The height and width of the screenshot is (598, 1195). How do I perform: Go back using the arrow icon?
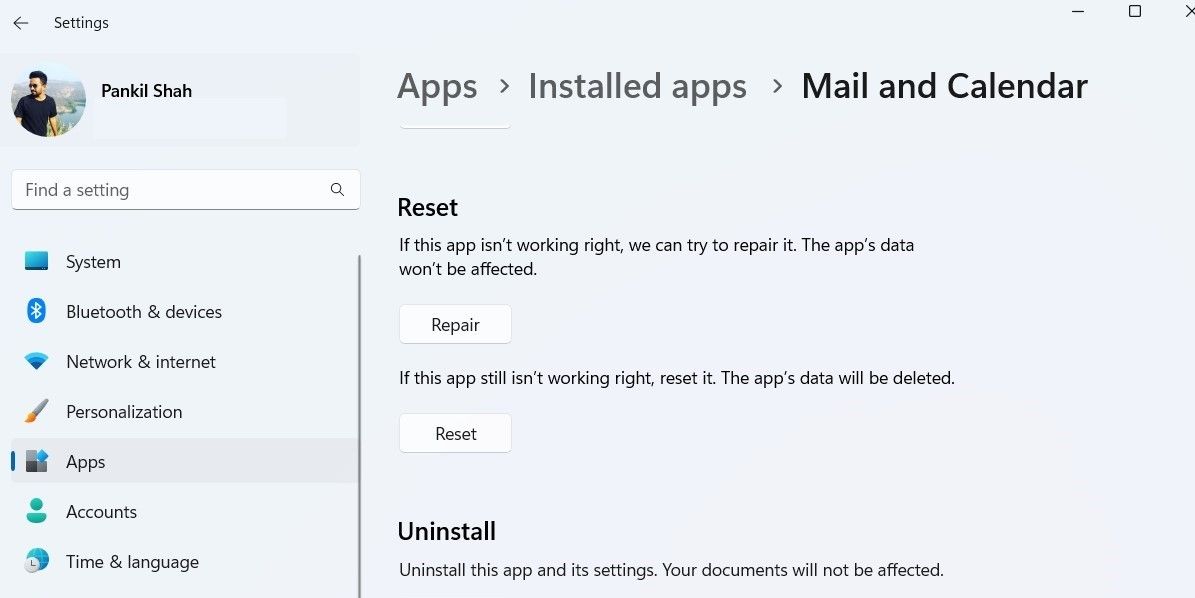pos(21,23)
